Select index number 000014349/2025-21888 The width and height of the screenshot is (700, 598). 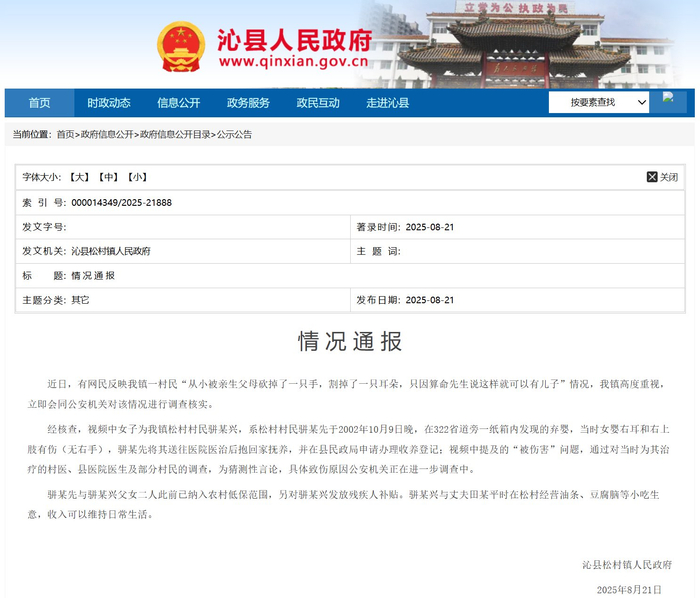coord(121,203)
